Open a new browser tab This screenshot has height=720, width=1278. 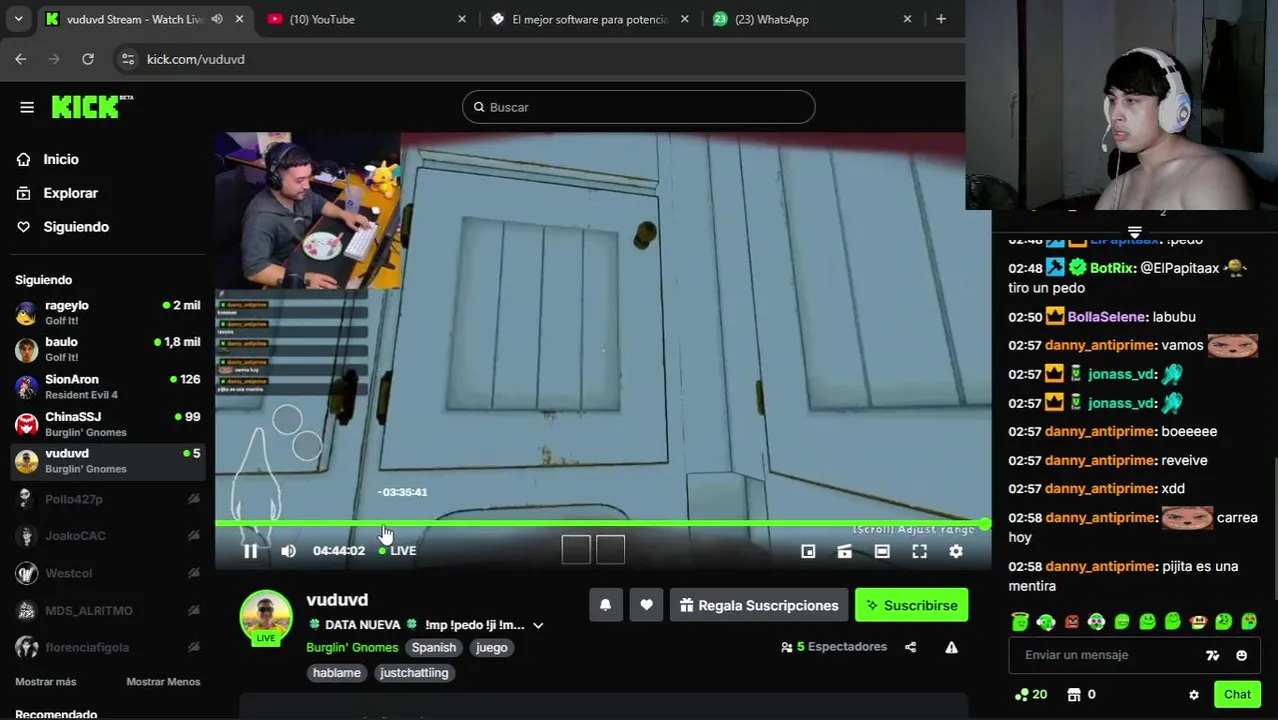[941, 19]
